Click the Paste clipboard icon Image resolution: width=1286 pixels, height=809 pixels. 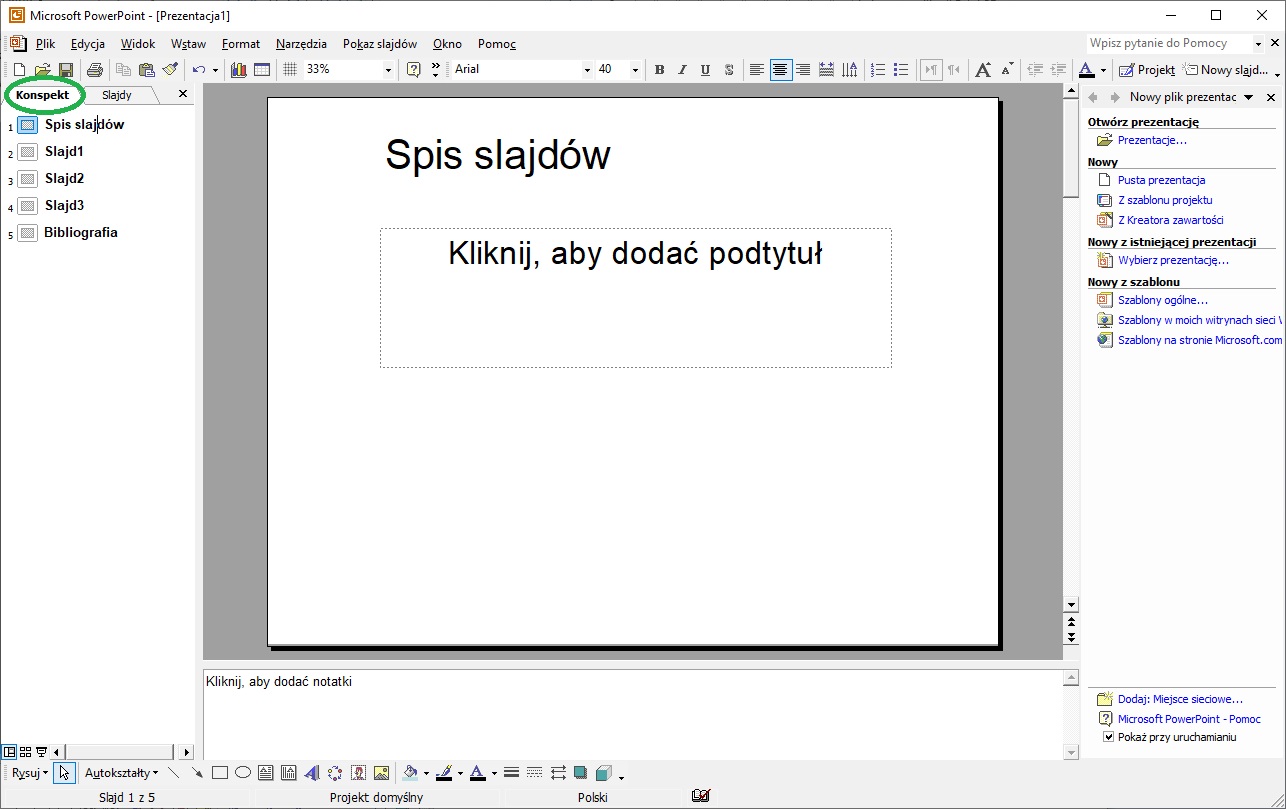coord(147,70)
